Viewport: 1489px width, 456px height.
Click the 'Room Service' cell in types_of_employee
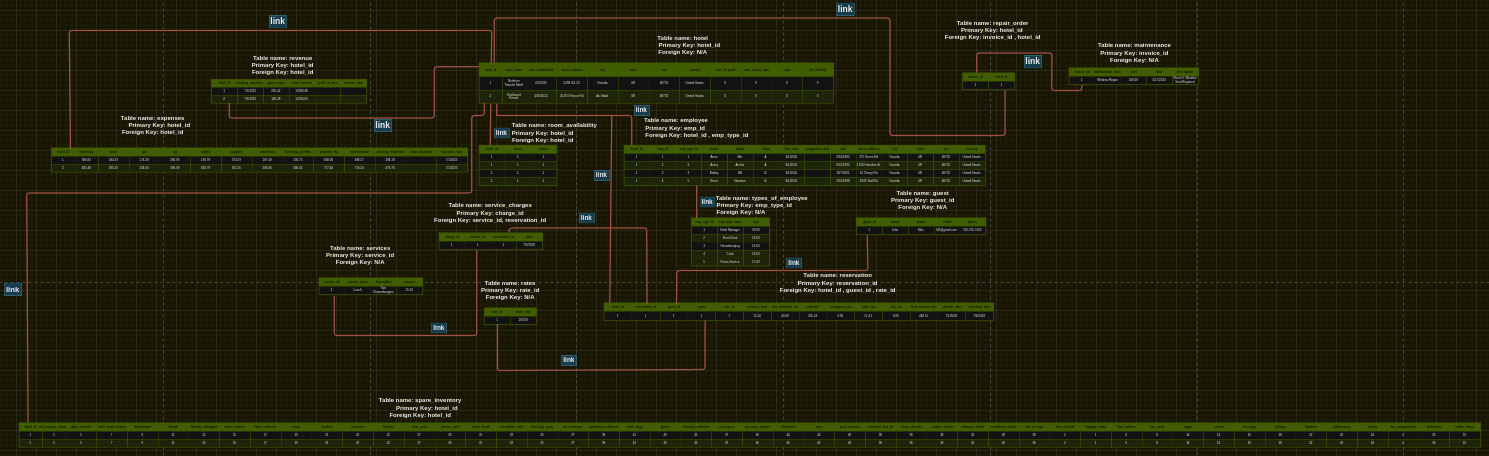click(730, 262)
